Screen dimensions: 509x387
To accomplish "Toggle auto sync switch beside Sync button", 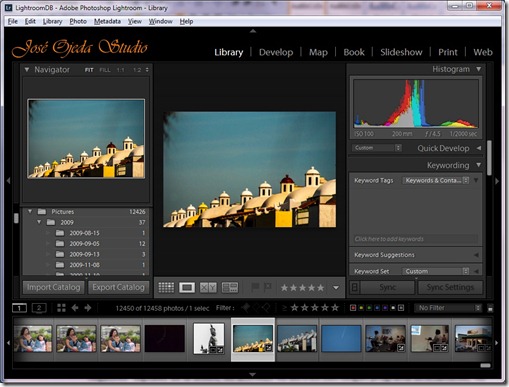I will point(355,287).
